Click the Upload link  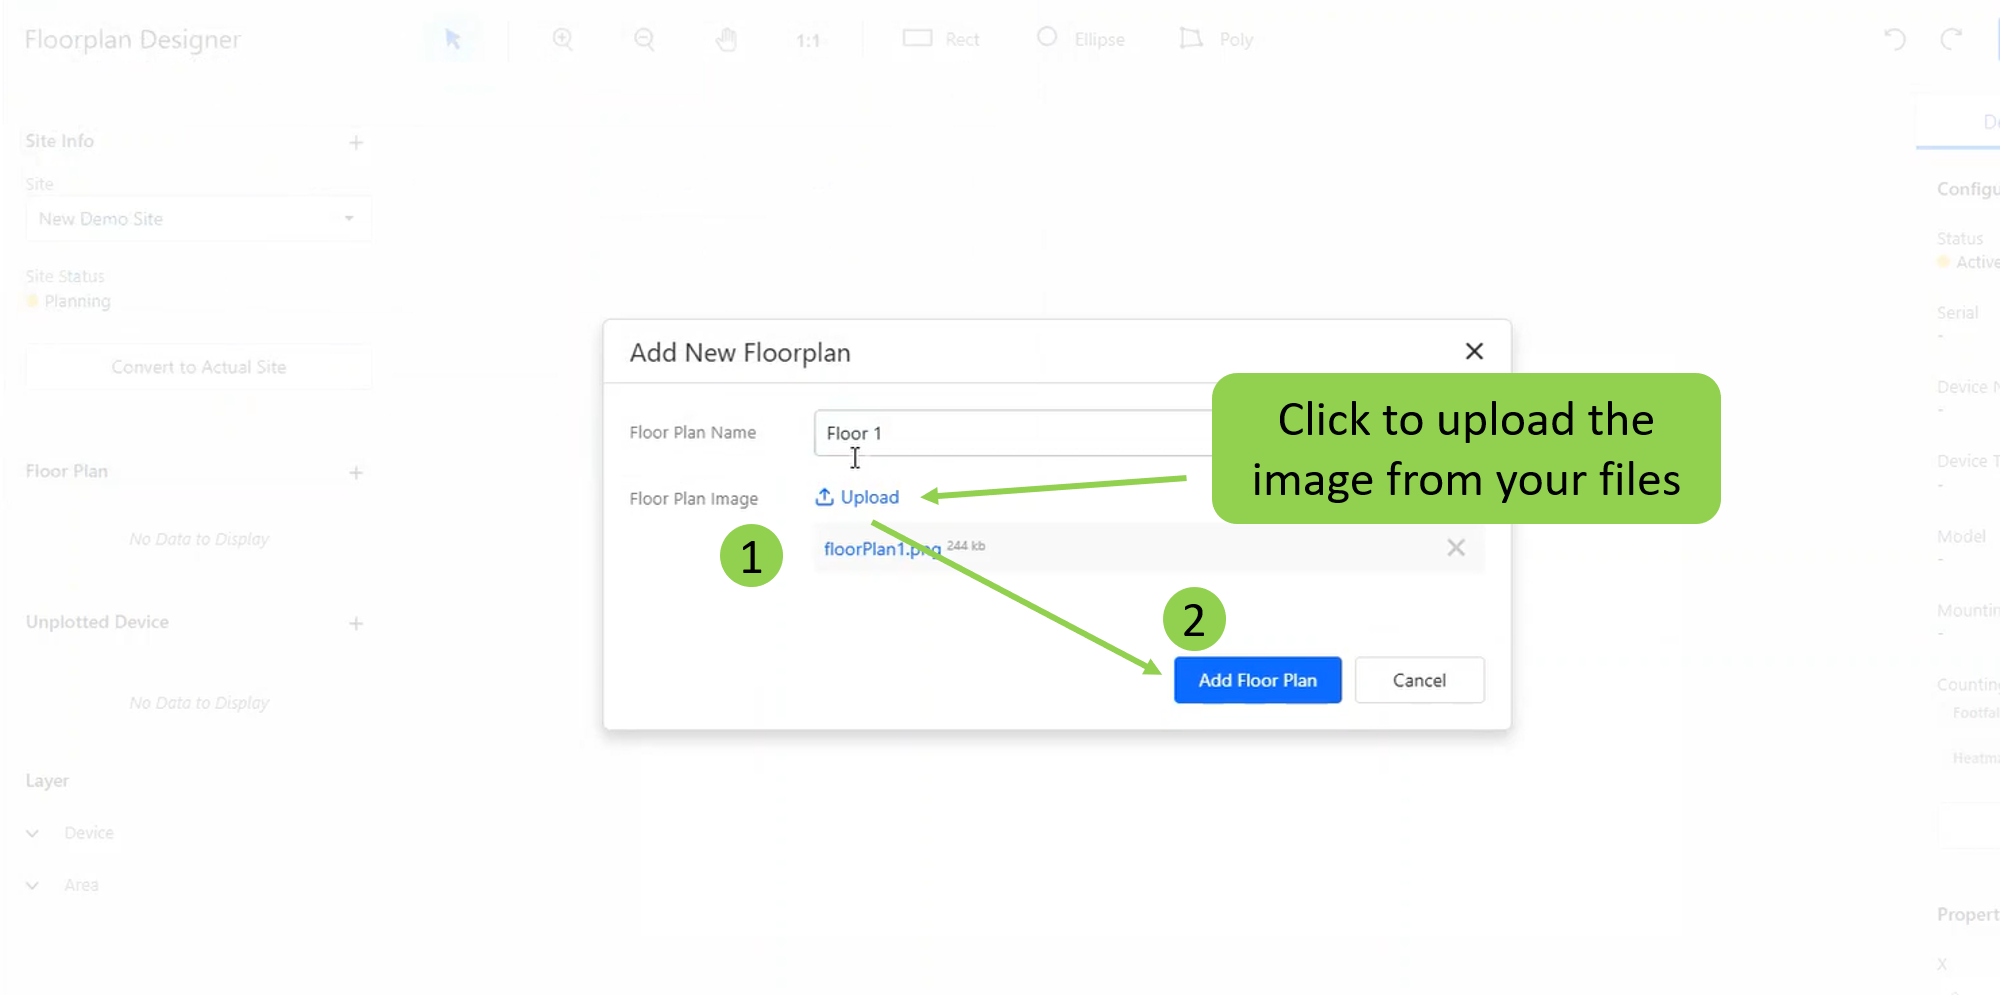[857, 497]
